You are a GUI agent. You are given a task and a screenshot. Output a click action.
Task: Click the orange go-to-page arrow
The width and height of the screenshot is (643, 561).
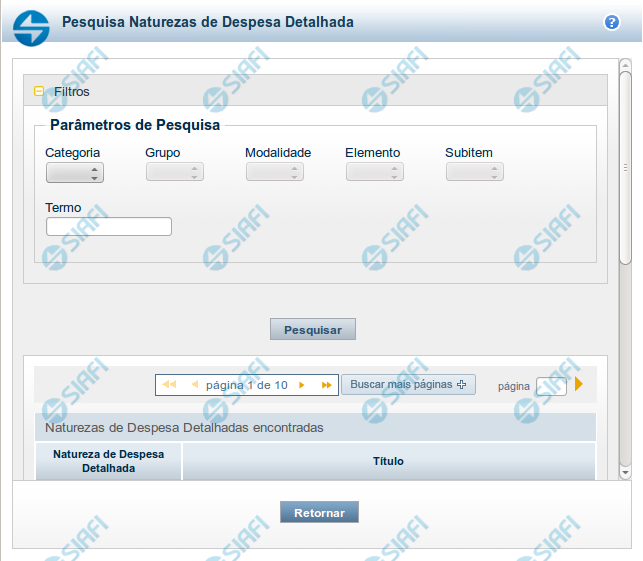(579, 384)
